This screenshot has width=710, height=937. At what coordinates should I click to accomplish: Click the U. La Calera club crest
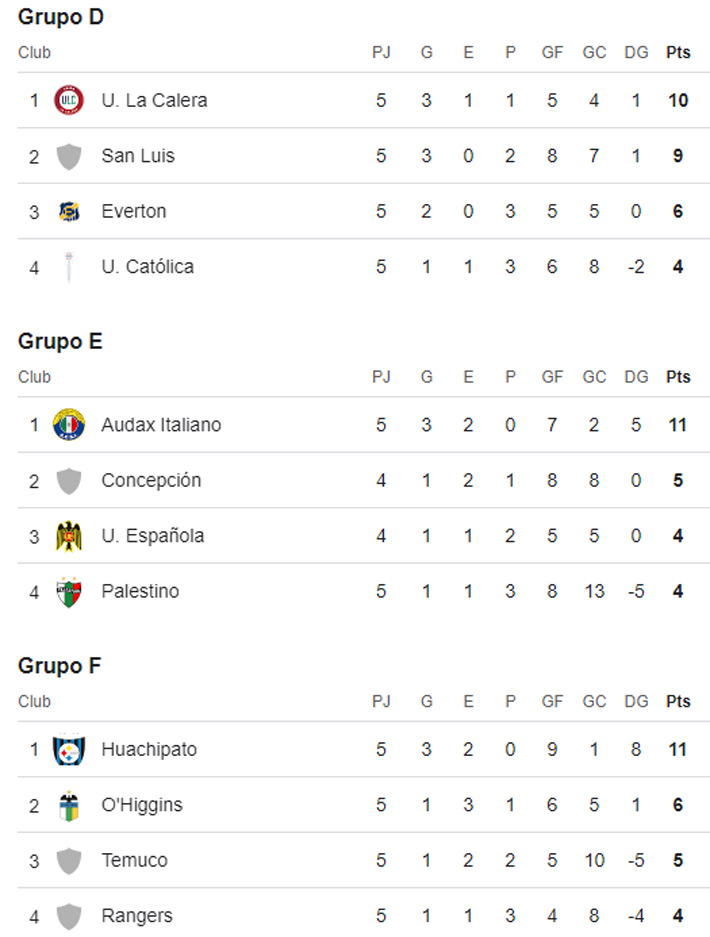click(69, 100)
